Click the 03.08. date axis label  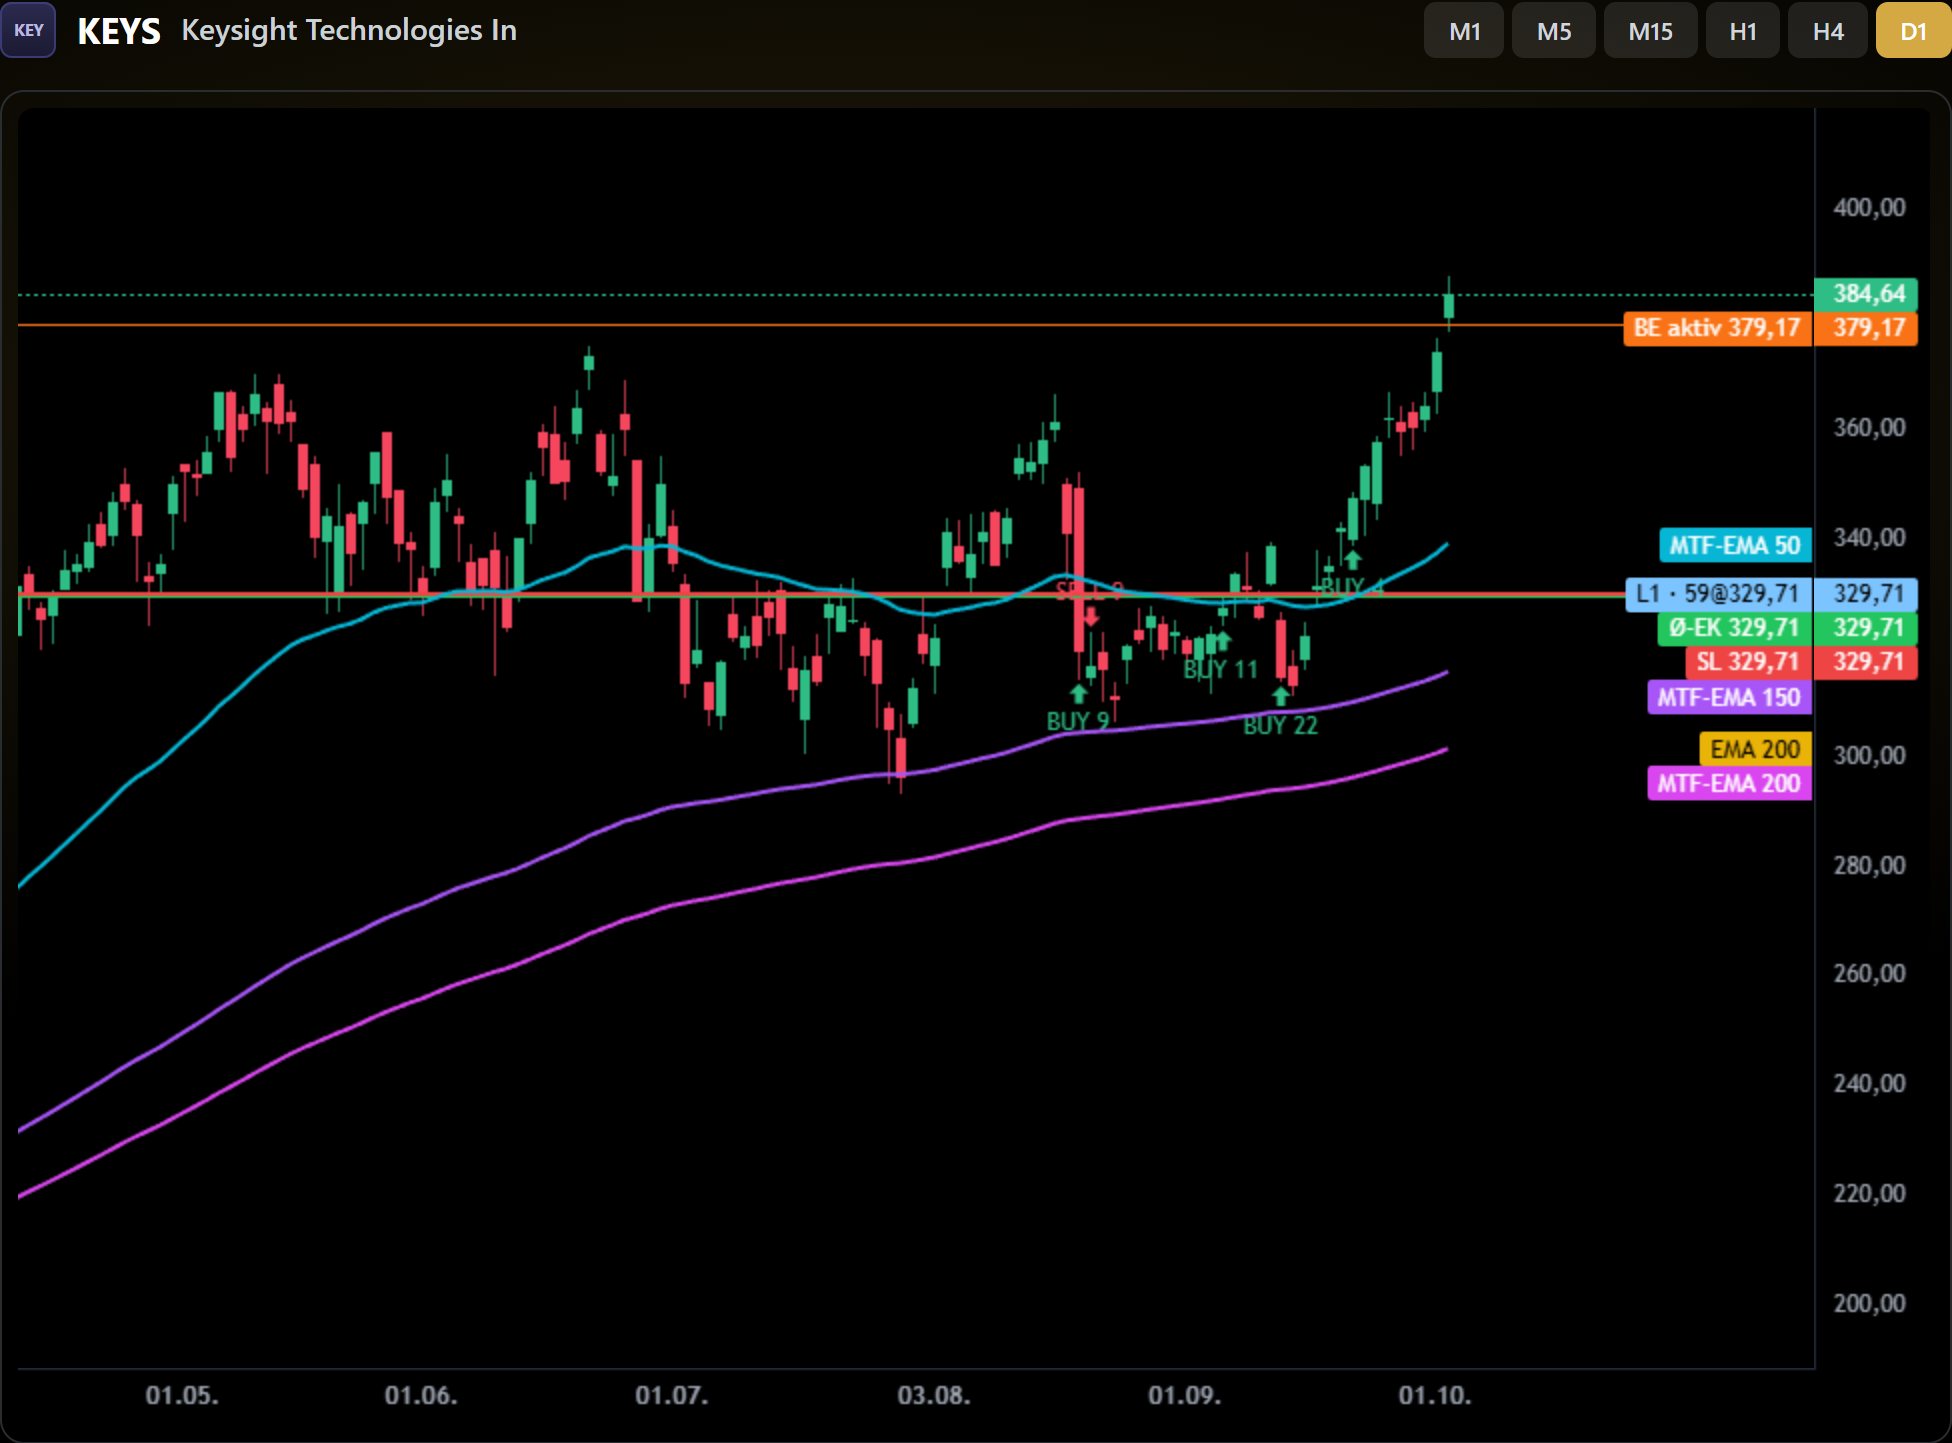(934, 1396)
